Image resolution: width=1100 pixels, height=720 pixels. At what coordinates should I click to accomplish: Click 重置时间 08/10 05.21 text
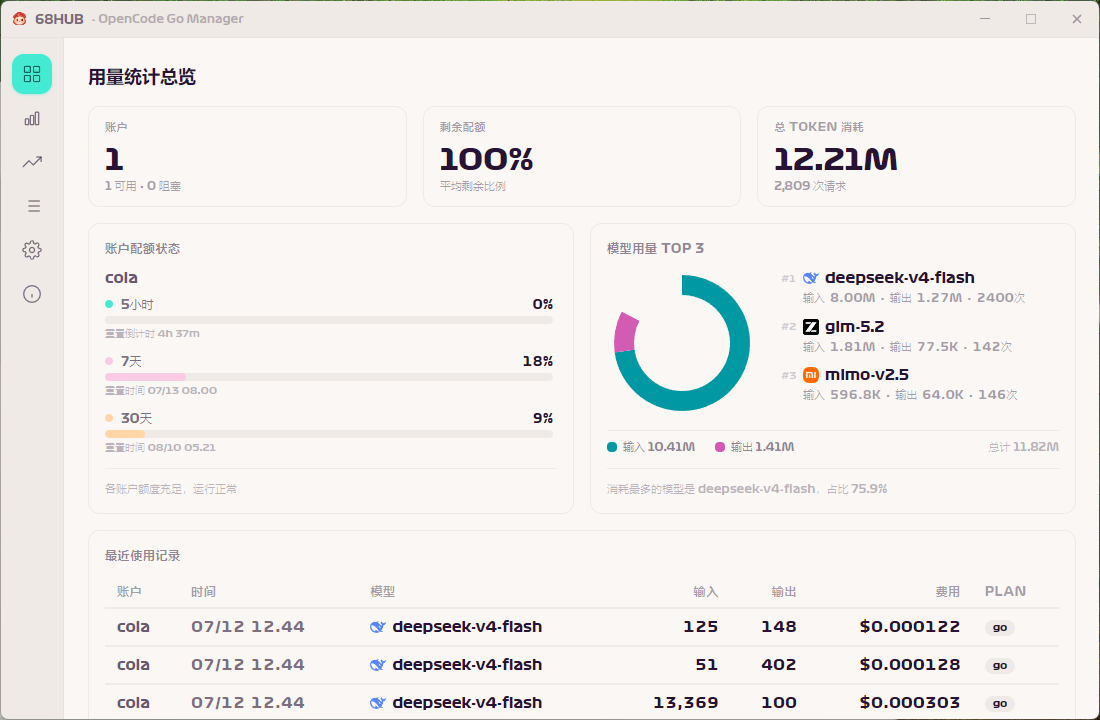(x=160, y=447)
